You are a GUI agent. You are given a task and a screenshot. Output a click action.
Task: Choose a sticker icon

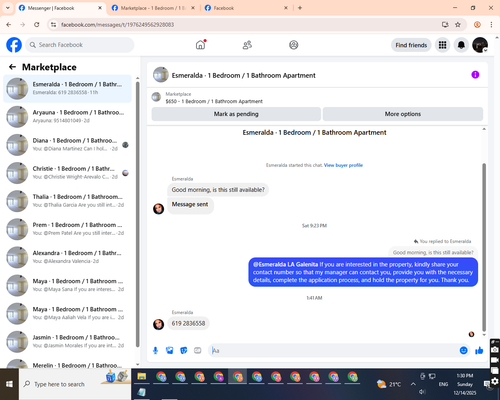point(184,350)
